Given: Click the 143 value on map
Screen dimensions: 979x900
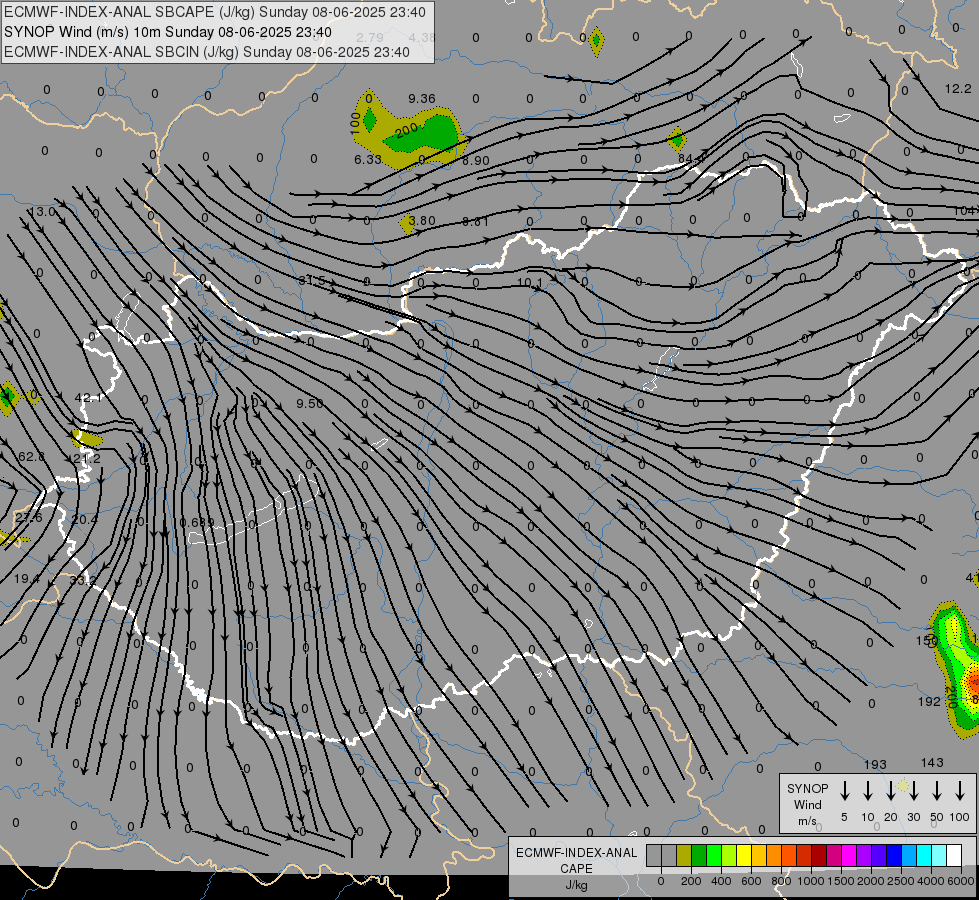Looking at the screenshot, I should (x=932, y=763).
